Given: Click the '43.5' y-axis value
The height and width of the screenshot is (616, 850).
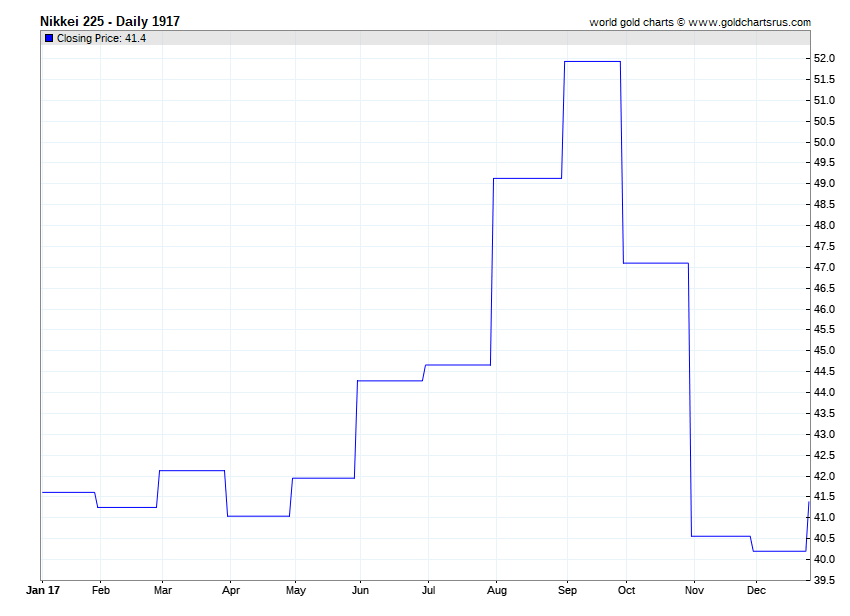Looking at the screenshot, I should click(x=824, y=413).
